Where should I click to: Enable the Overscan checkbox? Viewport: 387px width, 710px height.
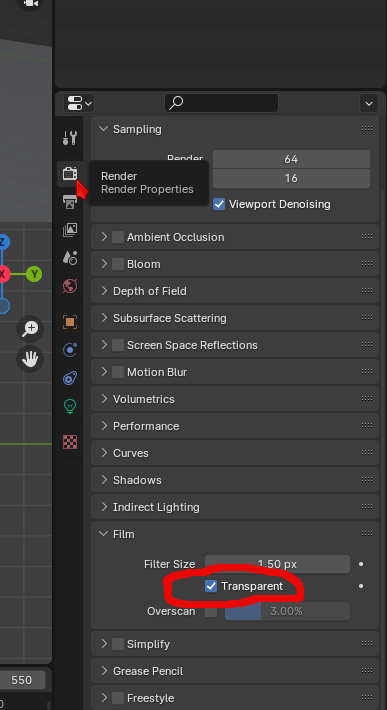pos(211,612)
